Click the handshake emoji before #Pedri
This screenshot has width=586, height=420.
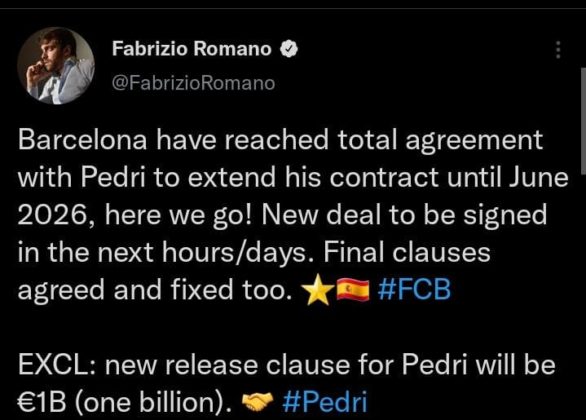click(257, 402)
